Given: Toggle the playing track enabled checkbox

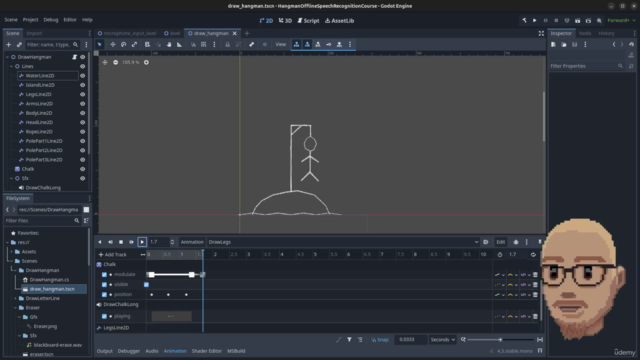Looking at the screenshot, I should (104, 316).
